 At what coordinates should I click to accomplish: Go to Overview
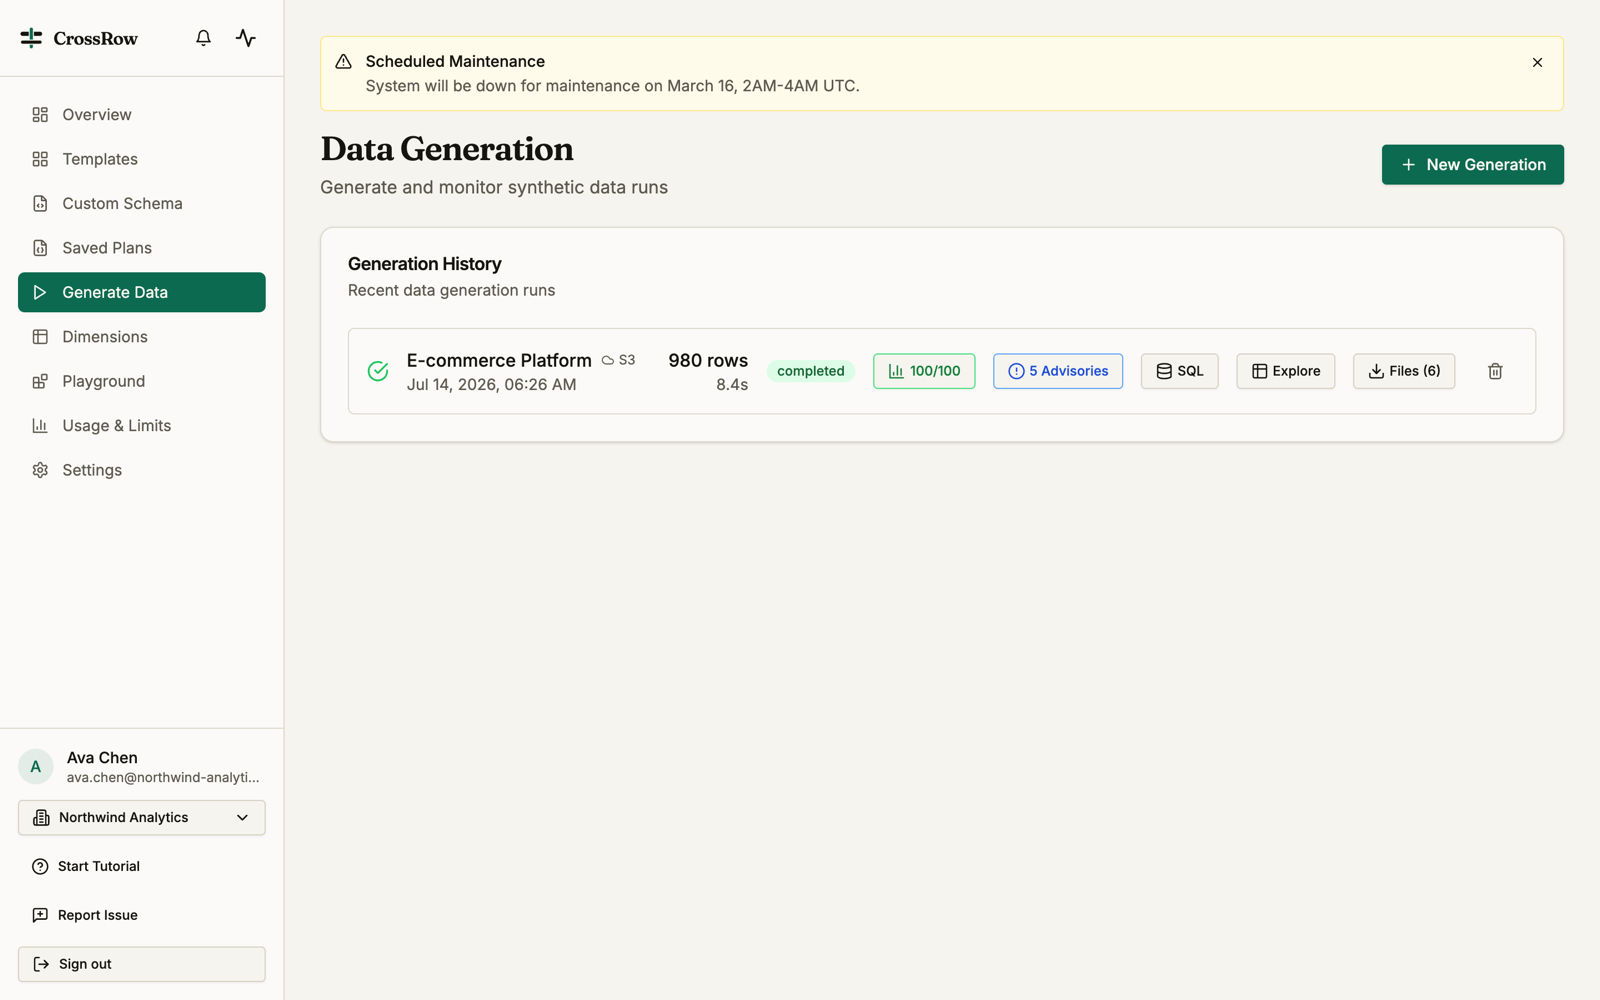tap(142, 115)
